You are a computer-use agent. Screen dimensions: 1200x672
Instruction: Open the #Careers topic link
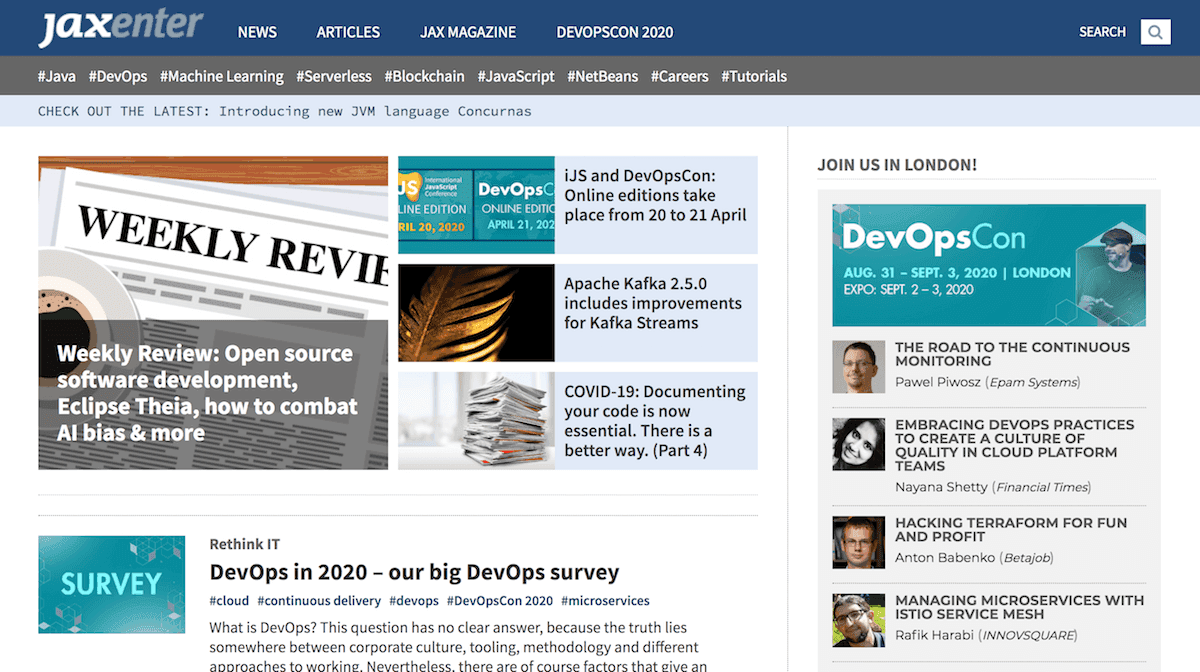[680, 76]
